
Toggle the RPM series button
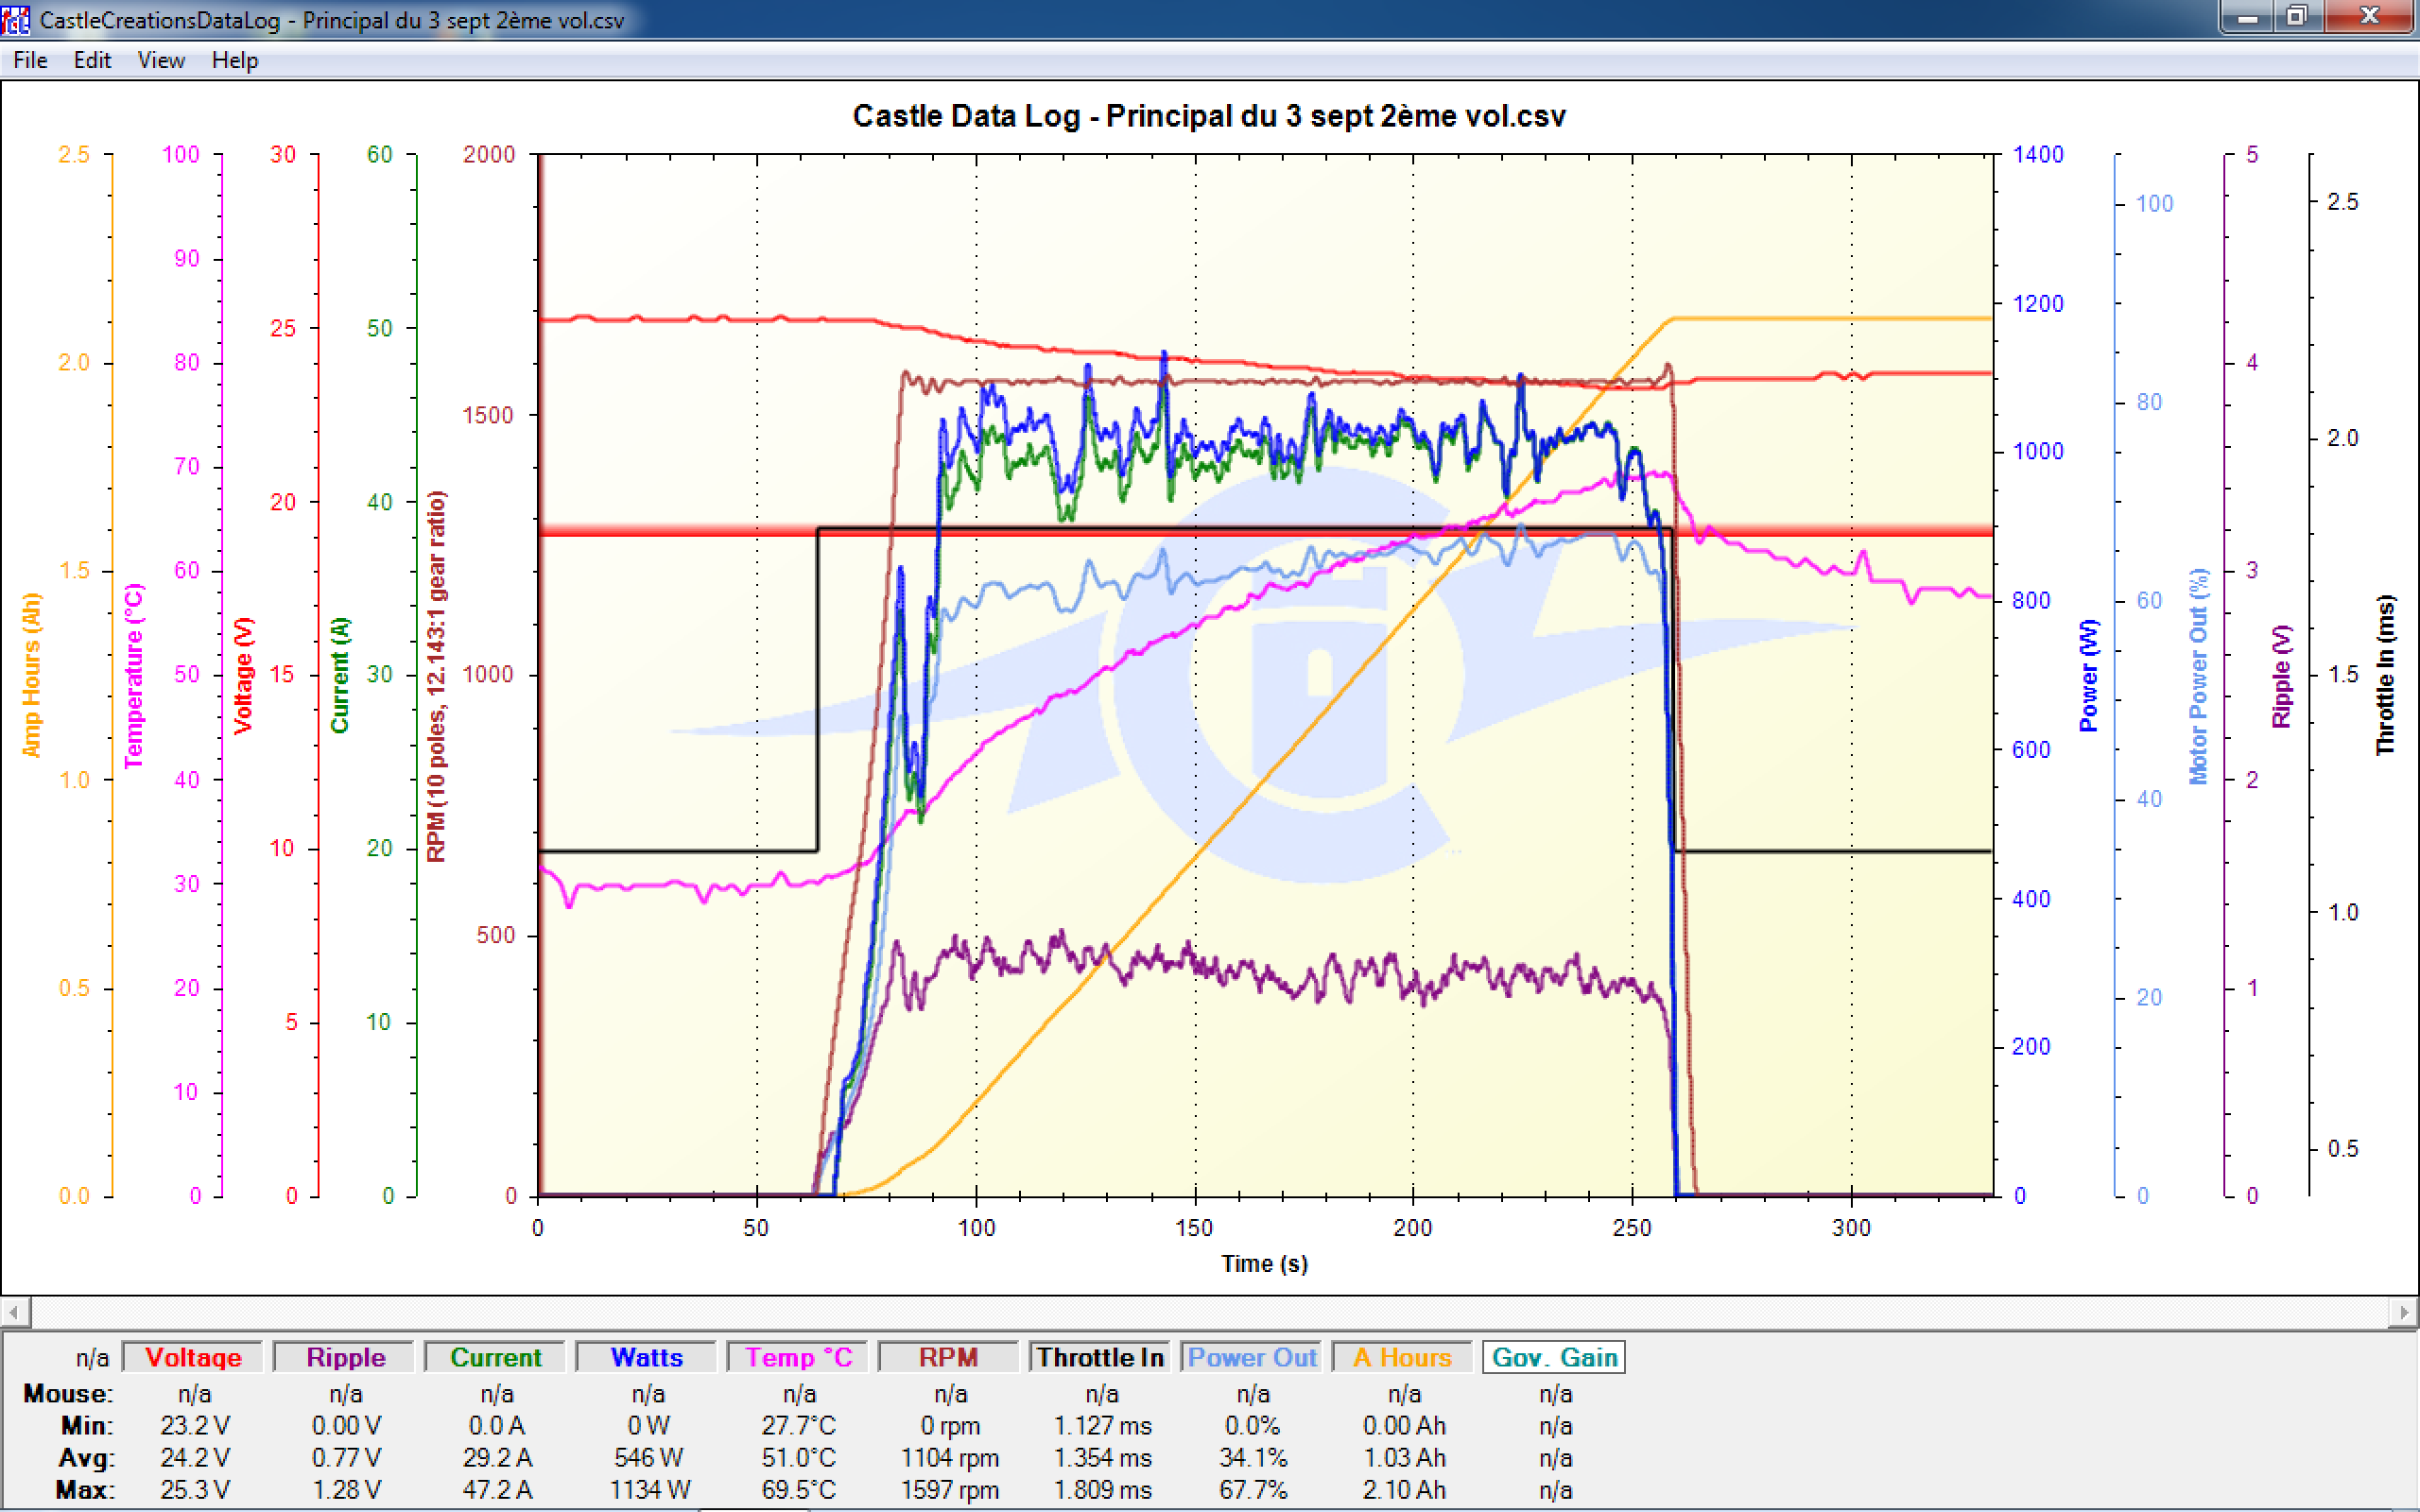(949, 1357)
